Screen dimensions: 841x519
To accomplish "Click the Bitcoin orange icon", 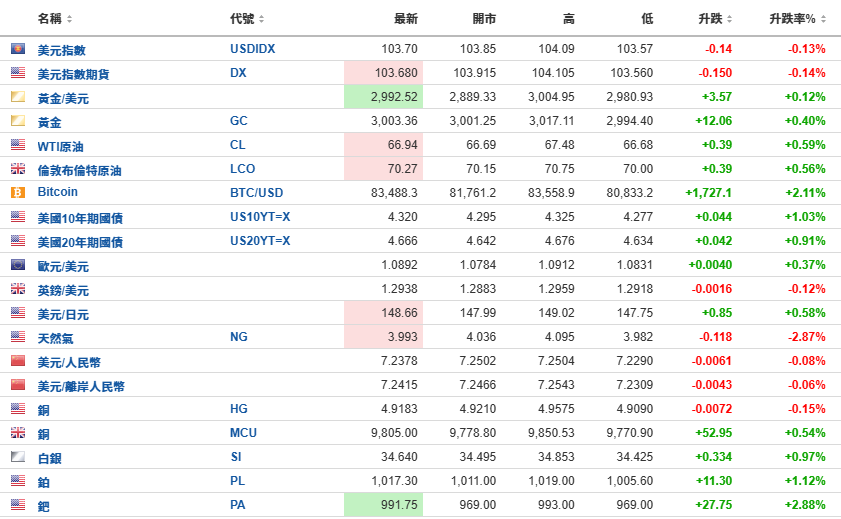I will click(18, 192).
